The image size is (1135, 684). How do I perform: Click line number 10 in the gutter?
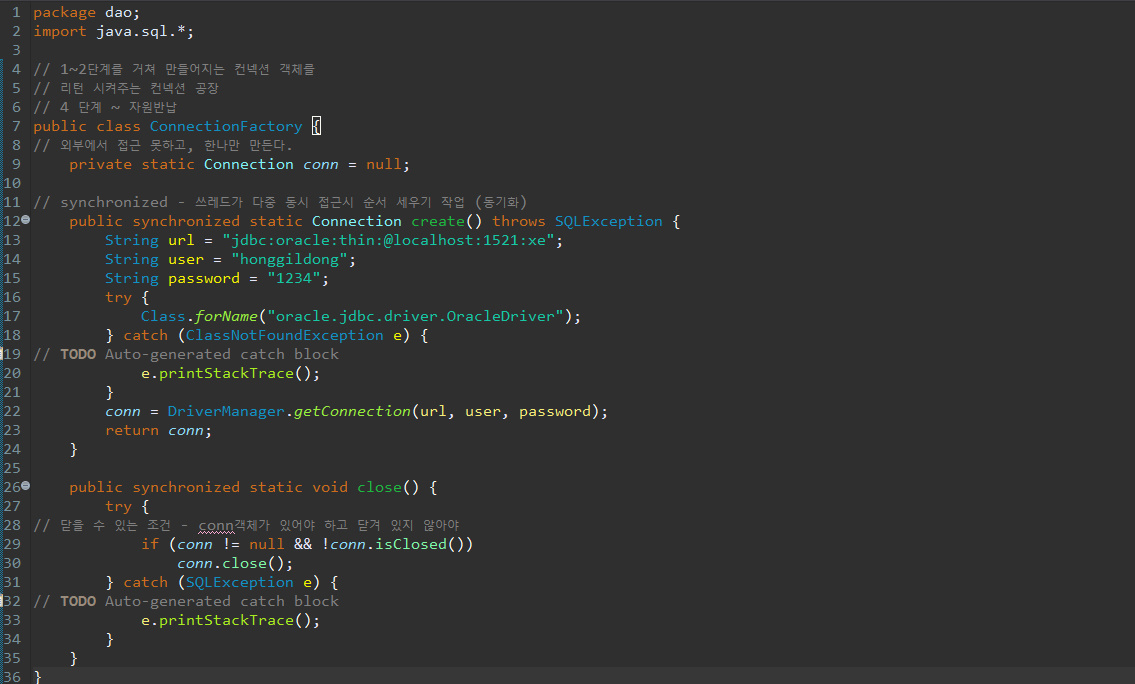coord(12,183)
